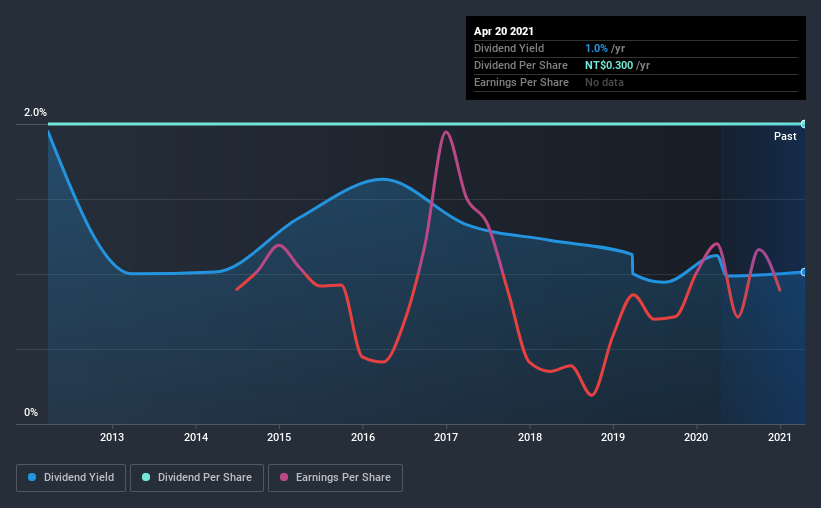The width and height of the screenshot is (821, 508).
Task: Click the pink dot in Earnings Per Share legend
Action: [x=284, y=477]
